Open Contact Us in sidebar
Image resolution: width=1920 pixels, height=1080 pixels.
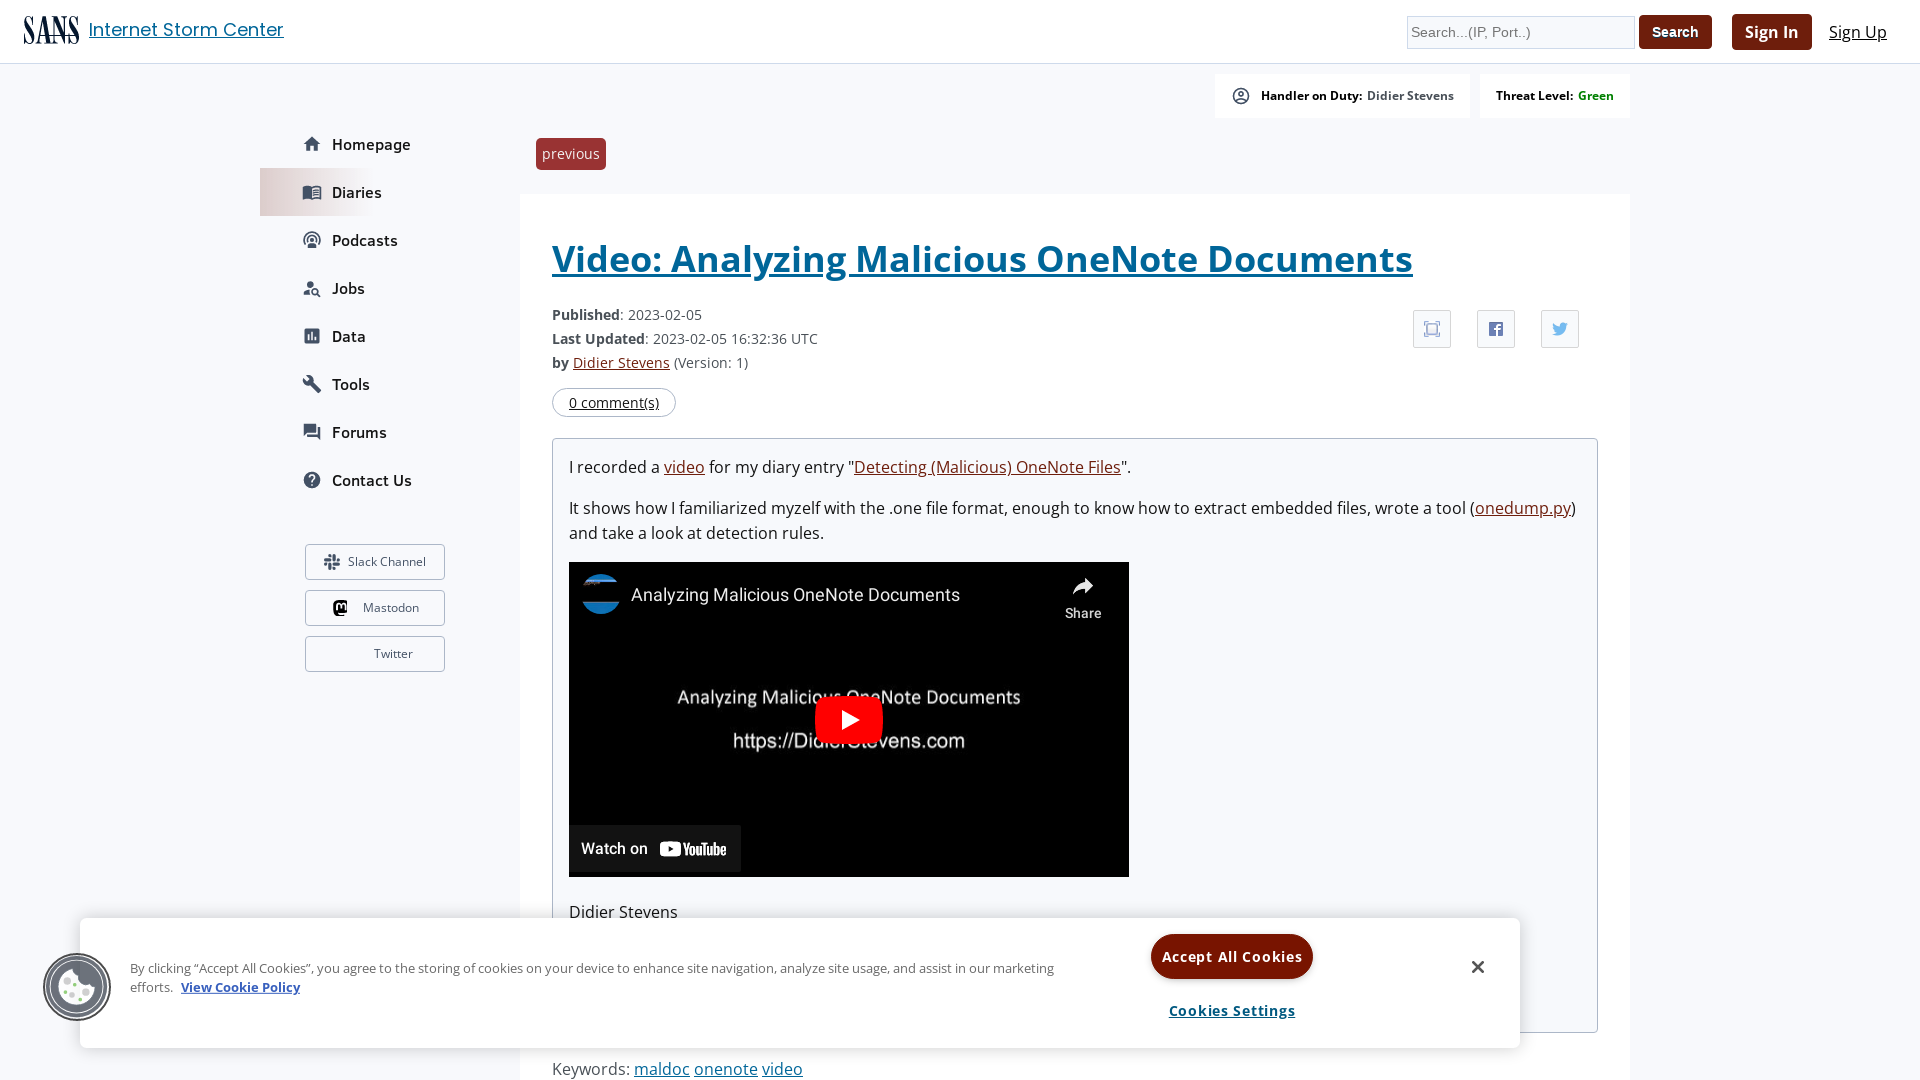coord(372,480)
